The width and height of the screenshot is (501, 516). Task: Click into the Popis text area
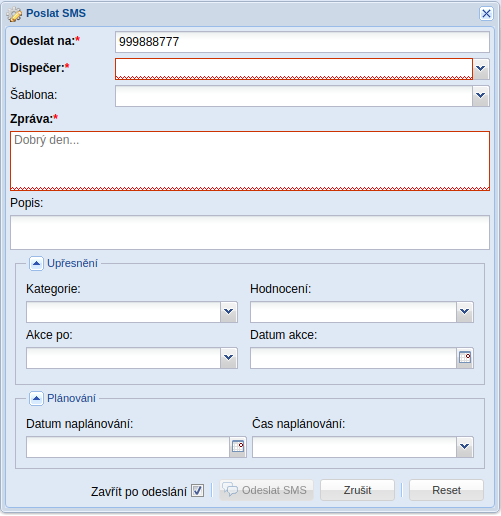point(250,232)
